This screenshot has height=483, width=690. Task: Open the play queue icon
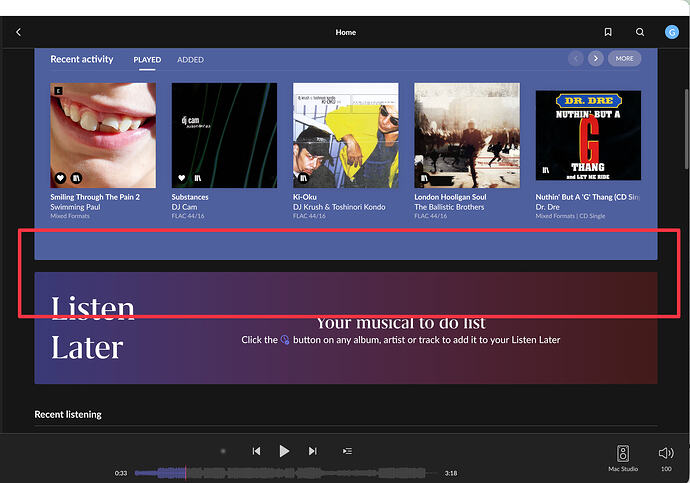[347, 451]
